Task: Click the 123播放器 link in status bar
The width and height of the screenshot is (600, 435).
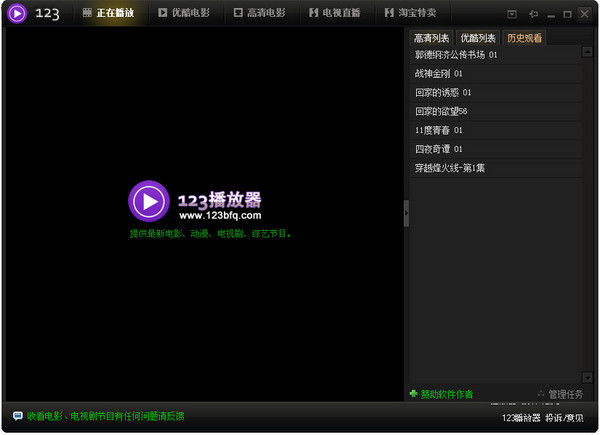Action: [521, 418]
